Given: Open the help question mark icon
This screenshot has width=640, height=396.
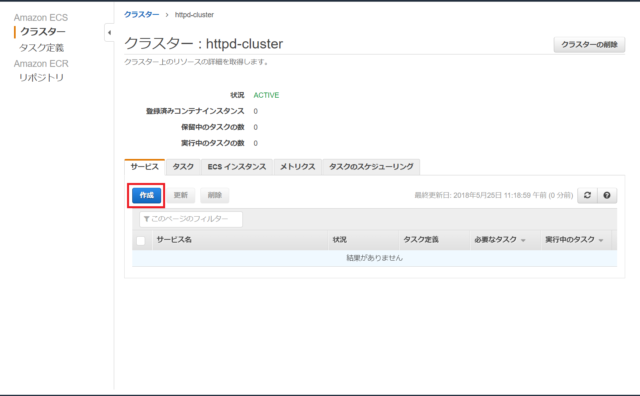Looking at the screenshot, I should coord(607,195).
